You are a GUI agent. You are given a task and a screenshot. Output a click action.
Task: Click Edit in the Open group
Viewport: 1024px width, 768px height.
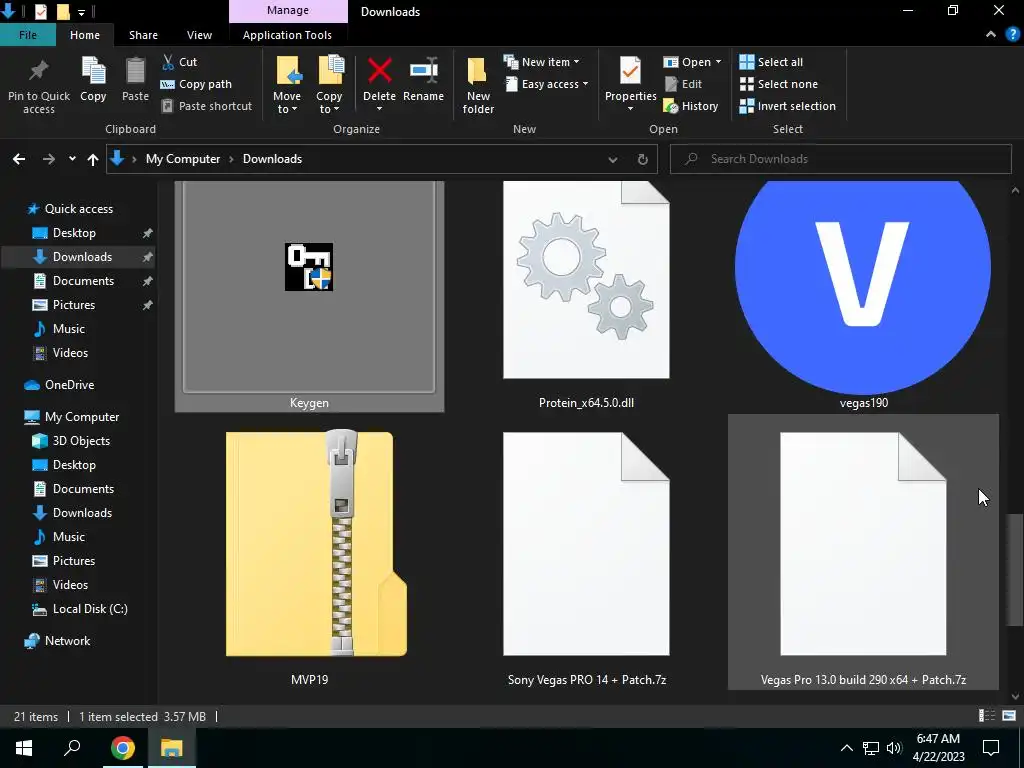click(x=683, y=84)
